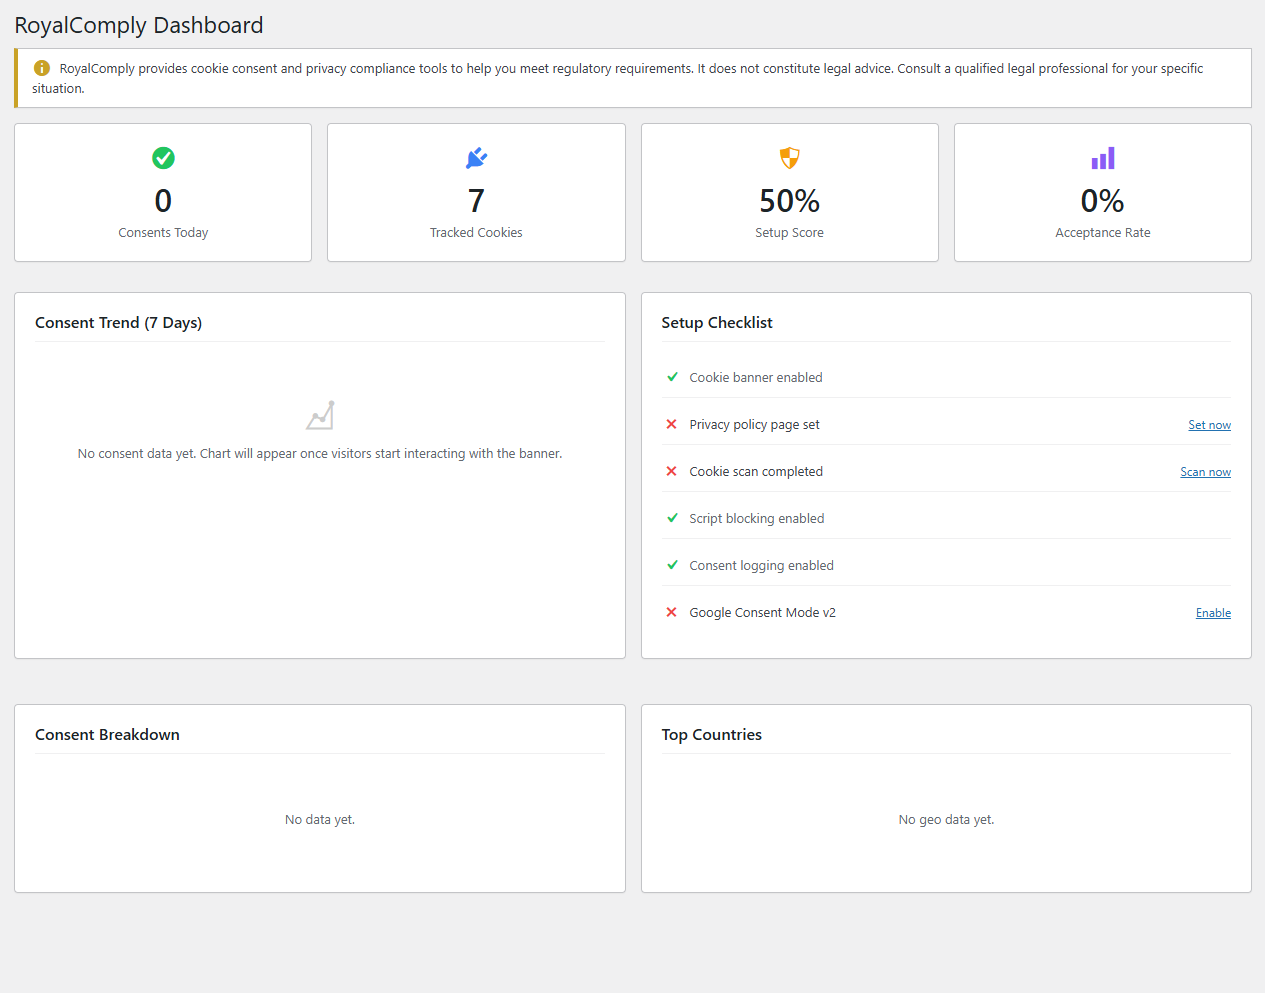Click the gray chart placeholder icon in Consent Trend
Viewport: 1265px width, 993px height.
(320, 415)
